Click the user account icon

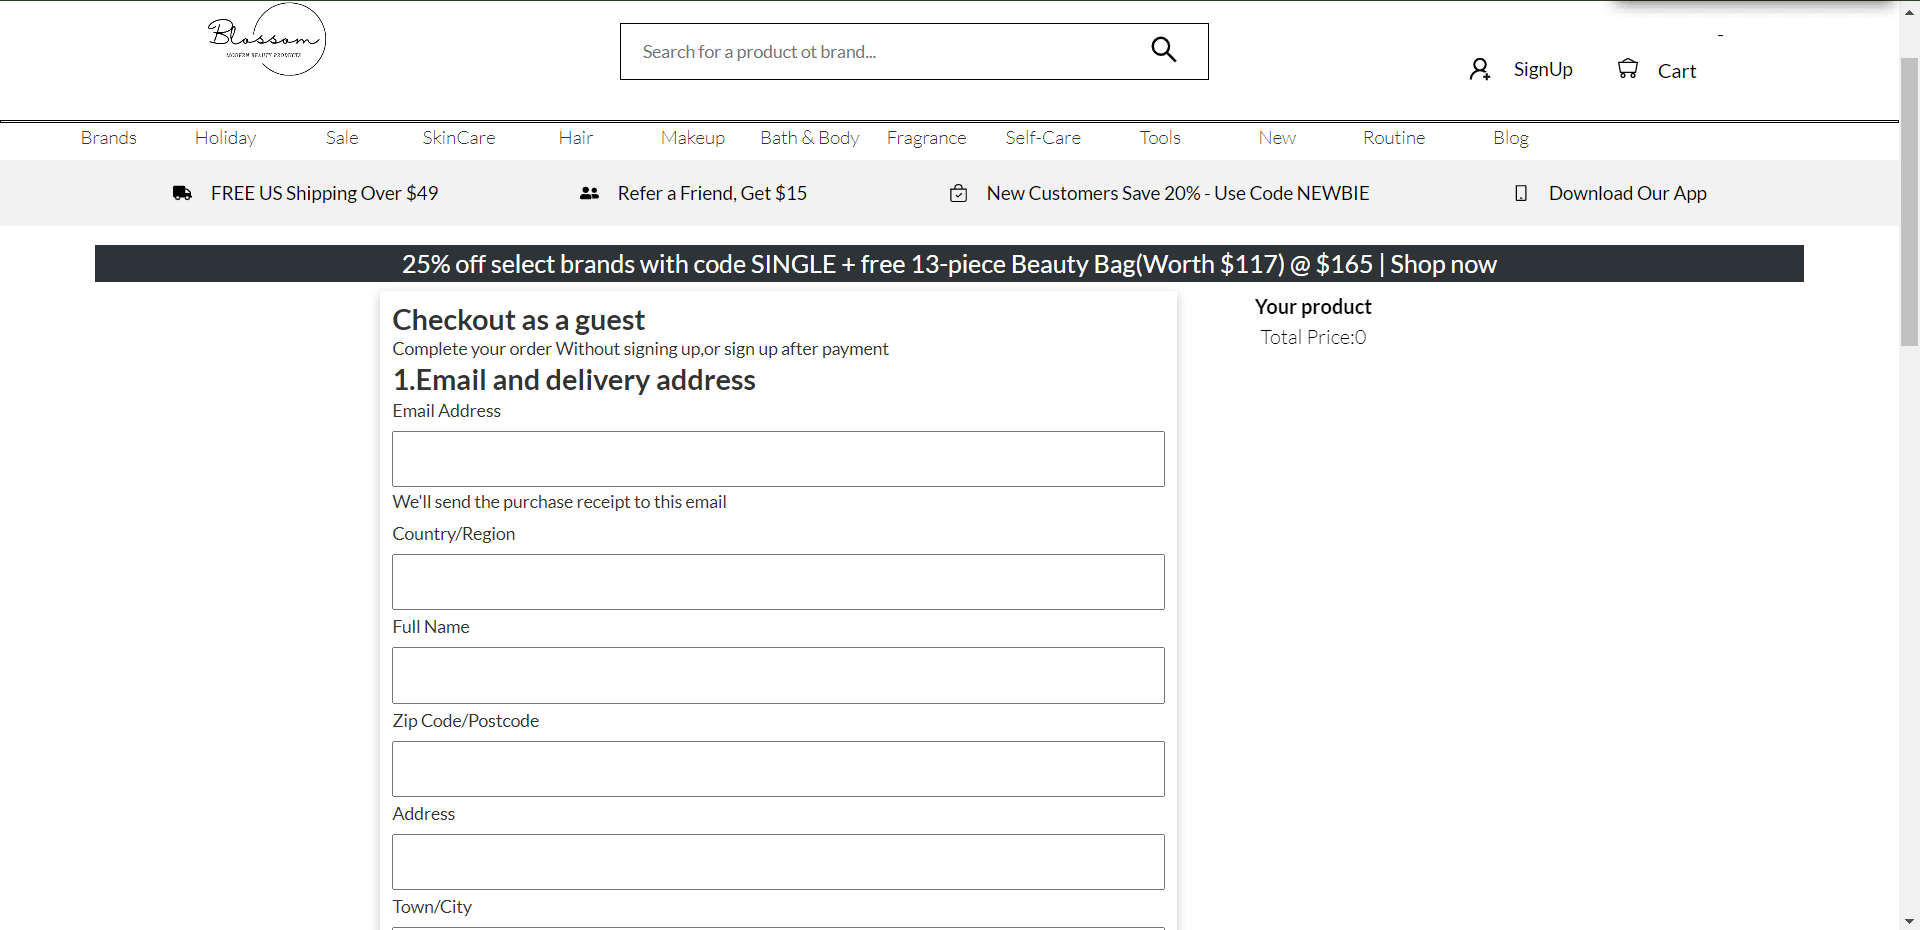[x=1479, y=69]
